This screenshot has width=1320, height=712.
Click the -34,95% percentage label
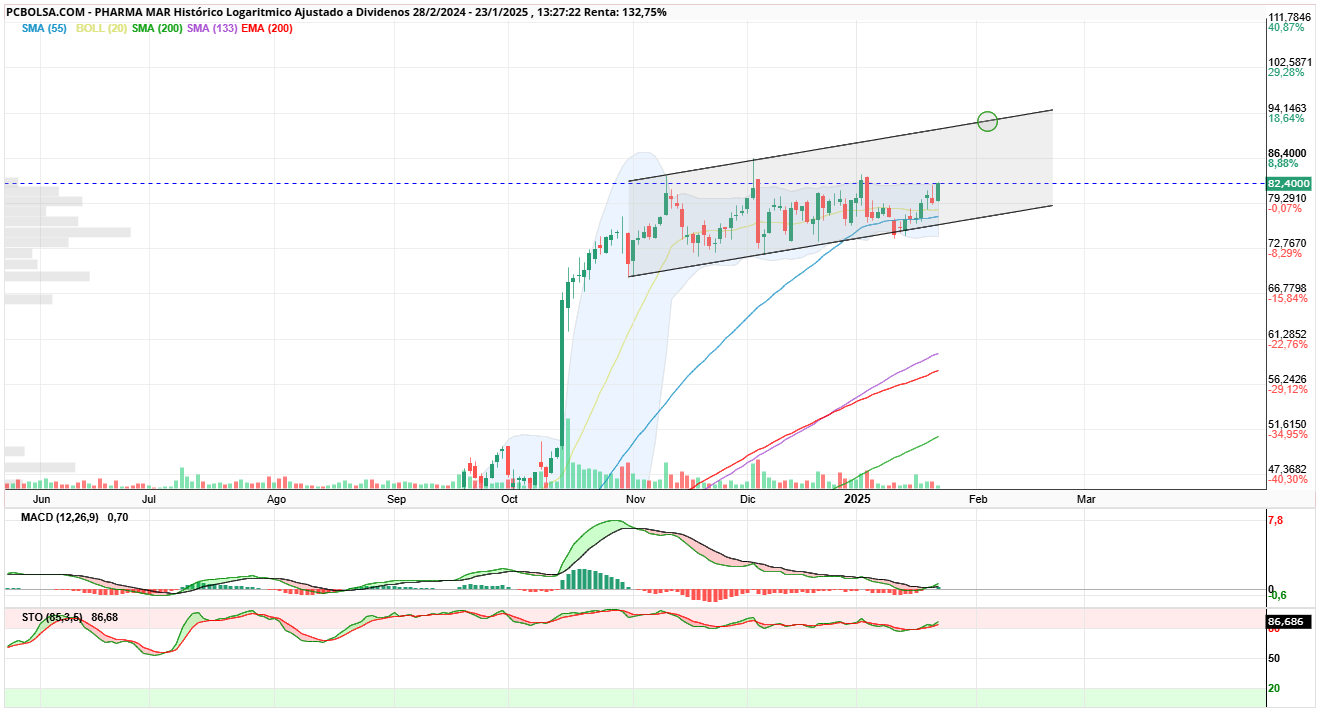point(1288,435)
